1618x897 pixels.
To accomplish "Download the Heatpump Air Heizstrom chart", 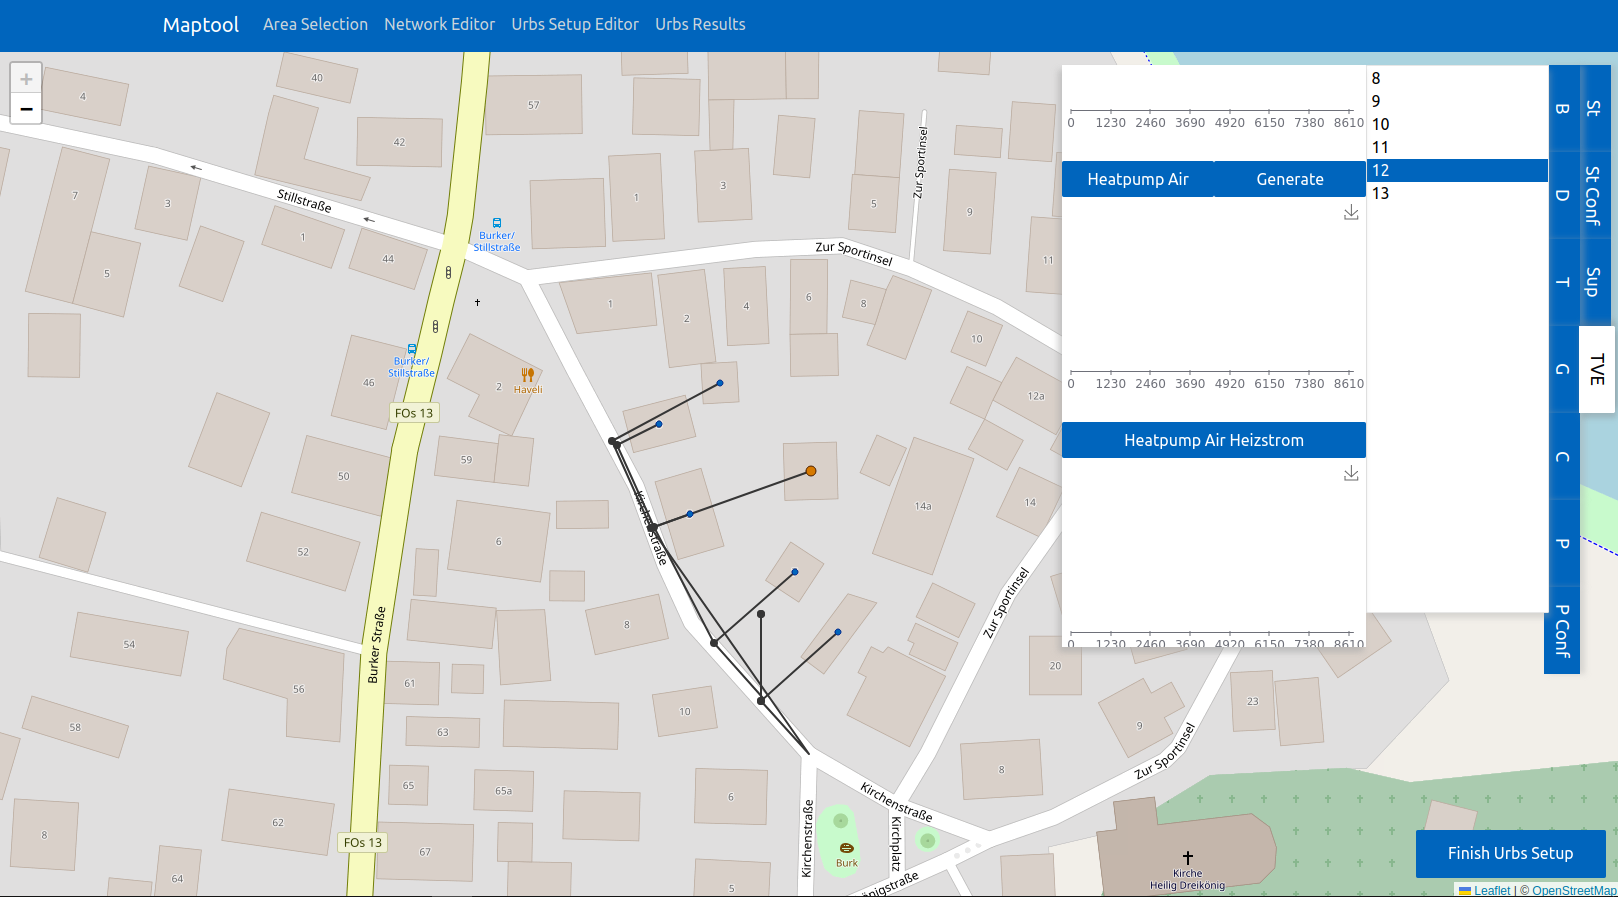I will (1351, 473).
